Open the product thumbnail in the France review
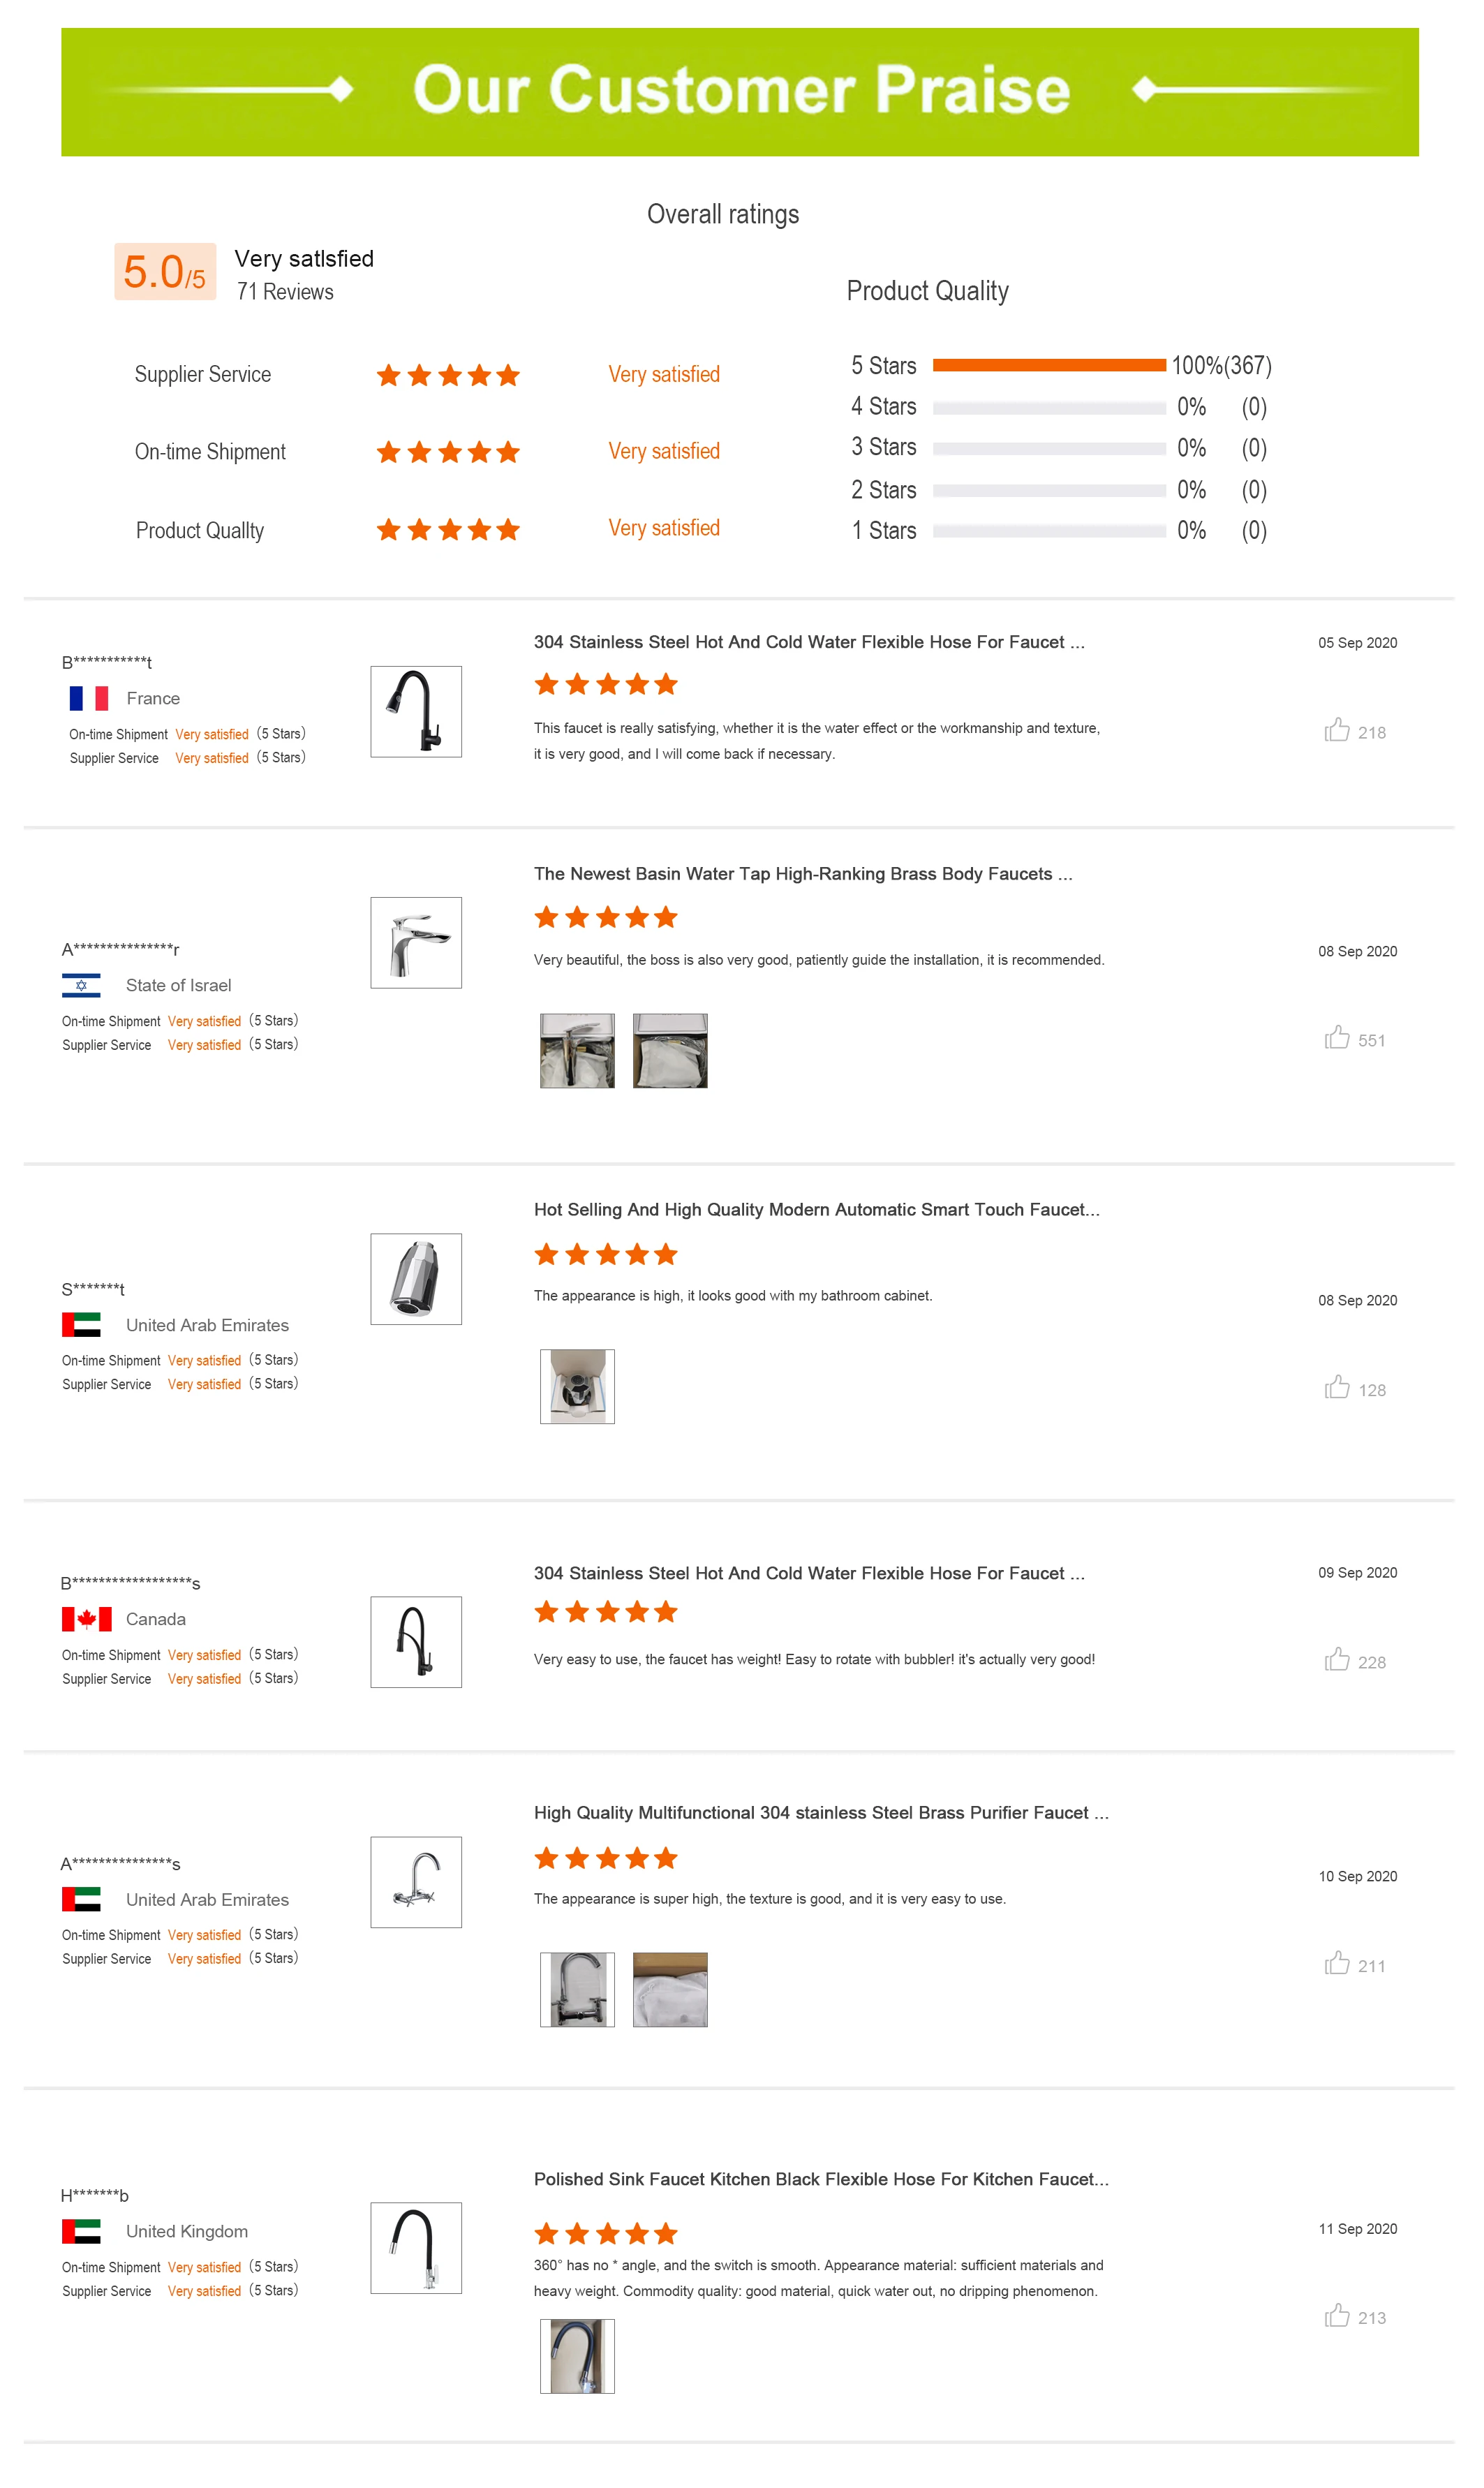Image resolution: width=1484 pixels, height=2488 pixels. pyautogui.click(x=416, y=712)
